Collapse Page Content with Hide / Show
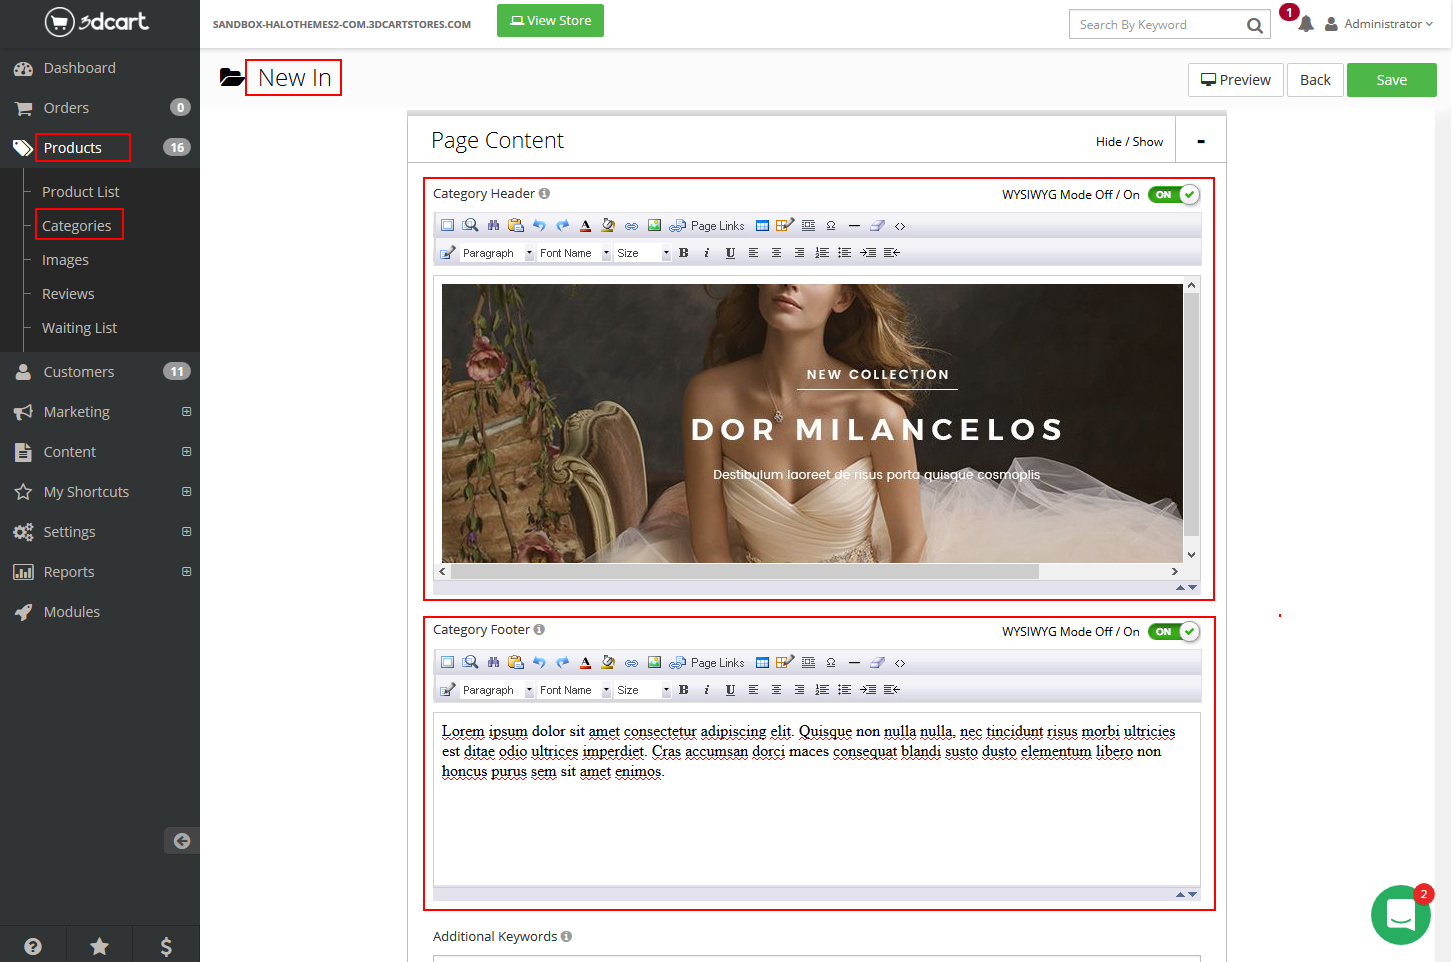This screenshot has height=962, width=1453. tap(1129, 142)
